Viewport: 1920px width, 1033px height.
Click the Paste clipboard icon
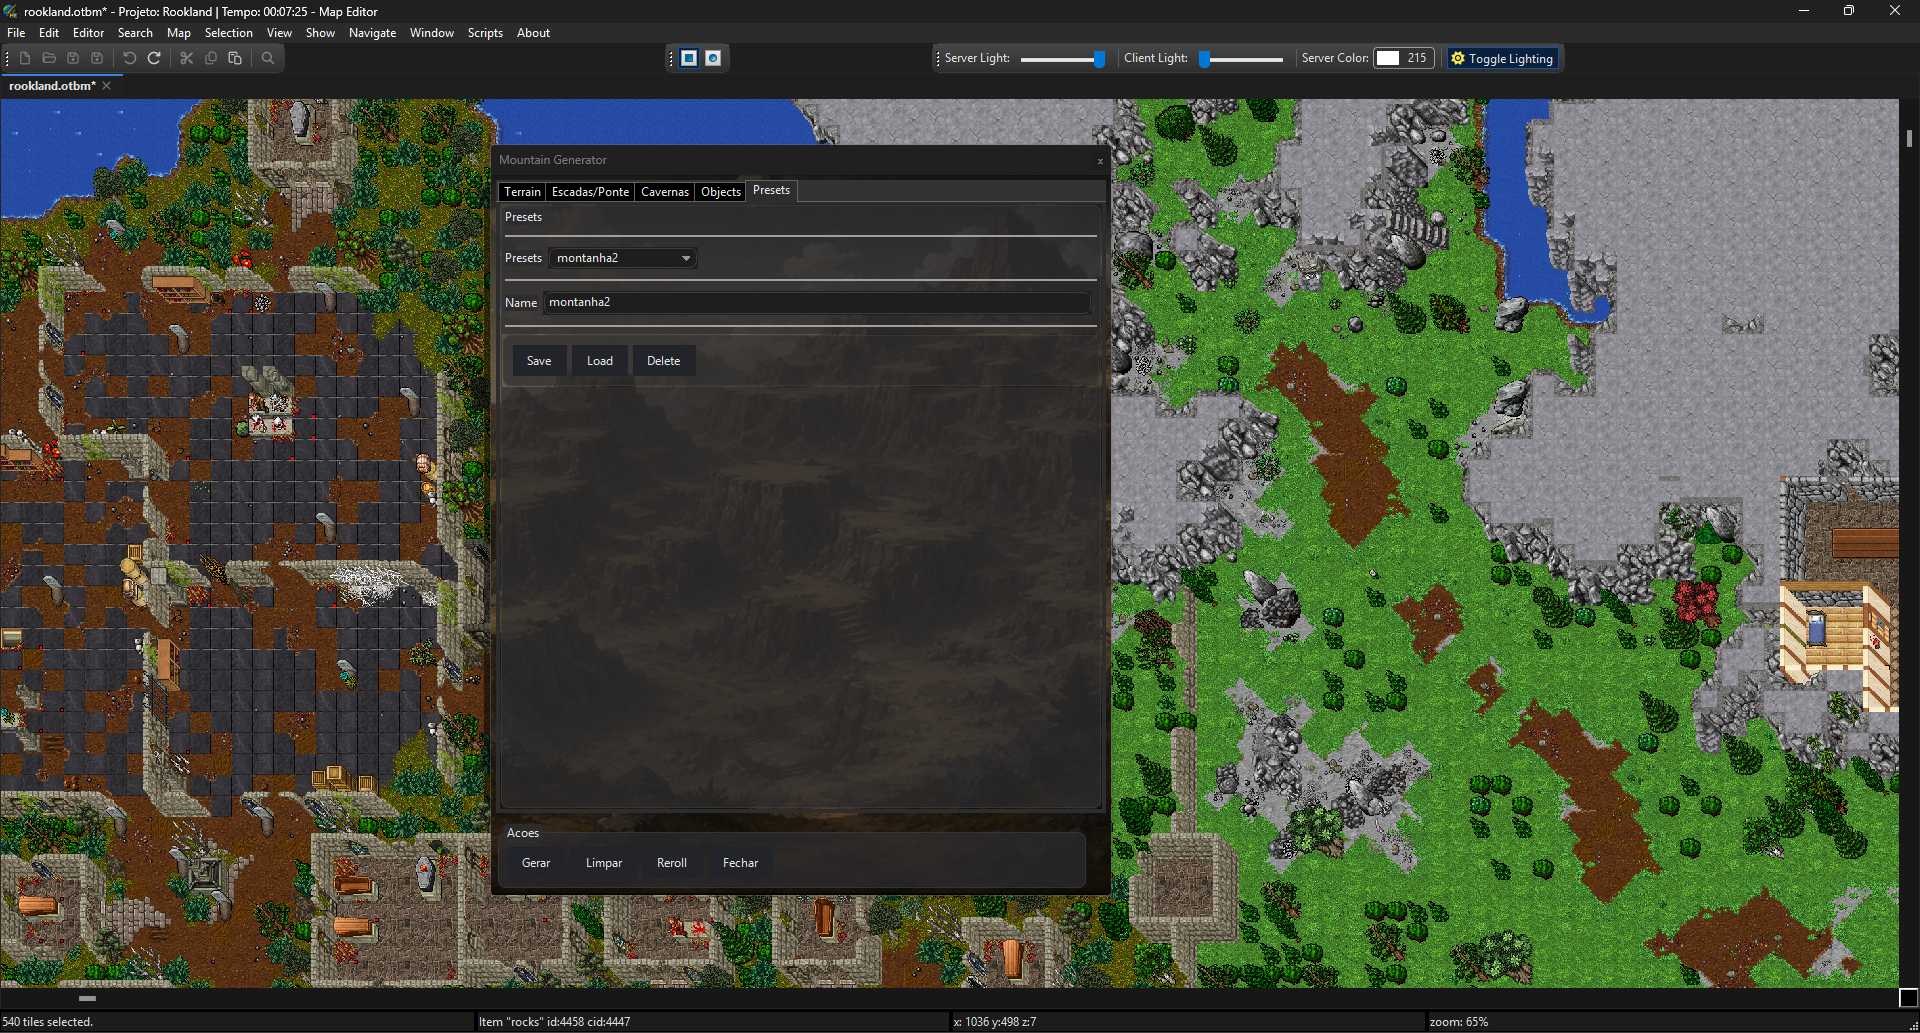click(235, 58)
